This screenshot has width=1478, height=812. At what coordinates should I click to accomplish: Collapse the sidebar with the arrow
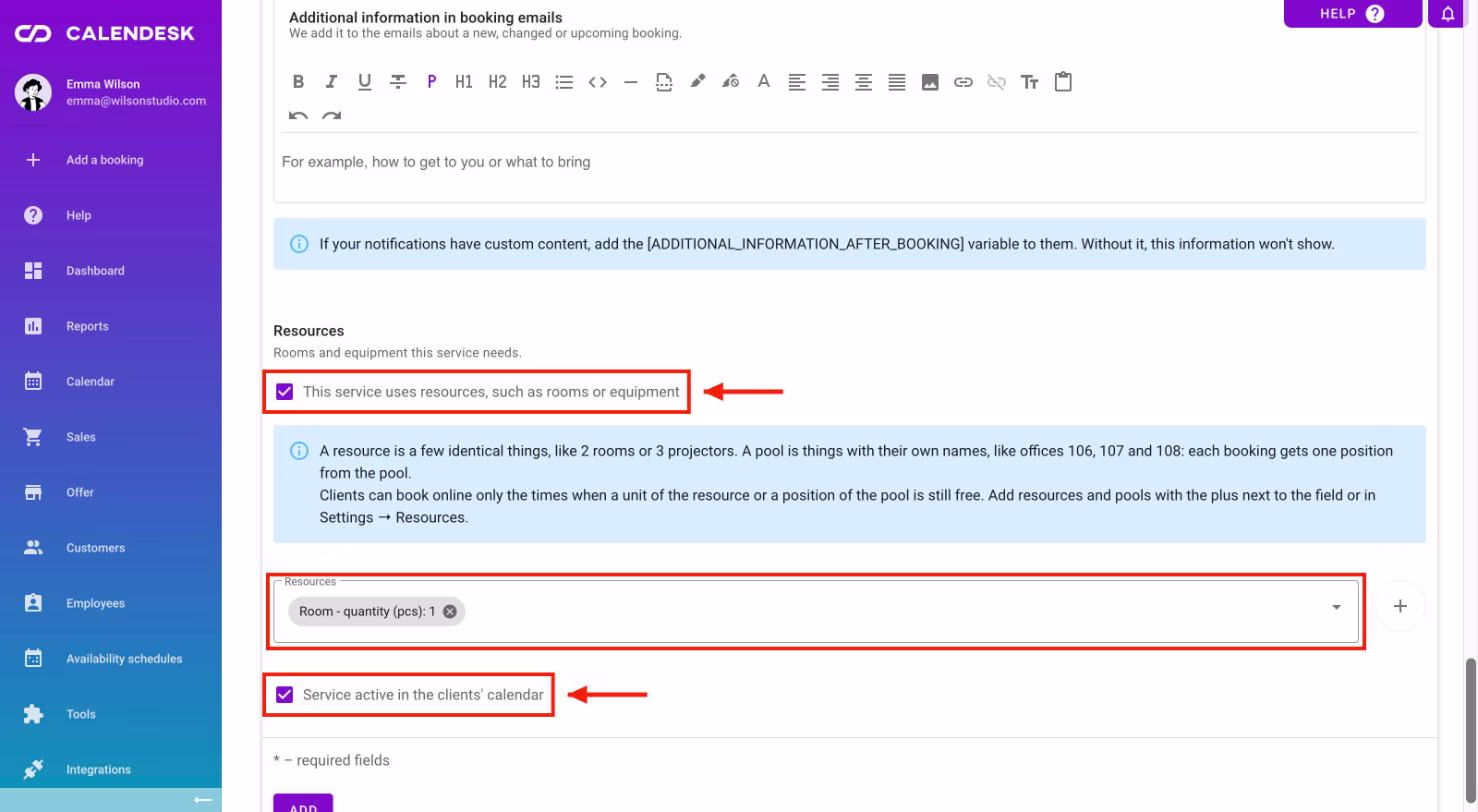(x=203, y=800)
